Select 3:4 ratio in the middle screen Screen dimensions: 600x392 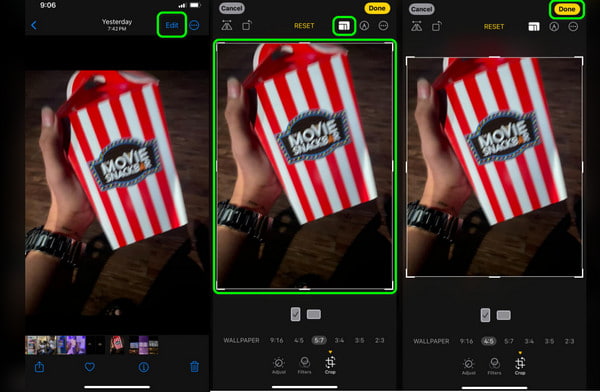click(x=339, y=340)
